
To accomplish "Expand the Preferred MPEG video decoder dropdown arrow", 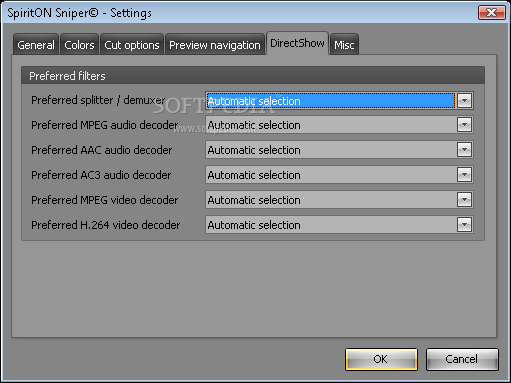I will (464, 200).
